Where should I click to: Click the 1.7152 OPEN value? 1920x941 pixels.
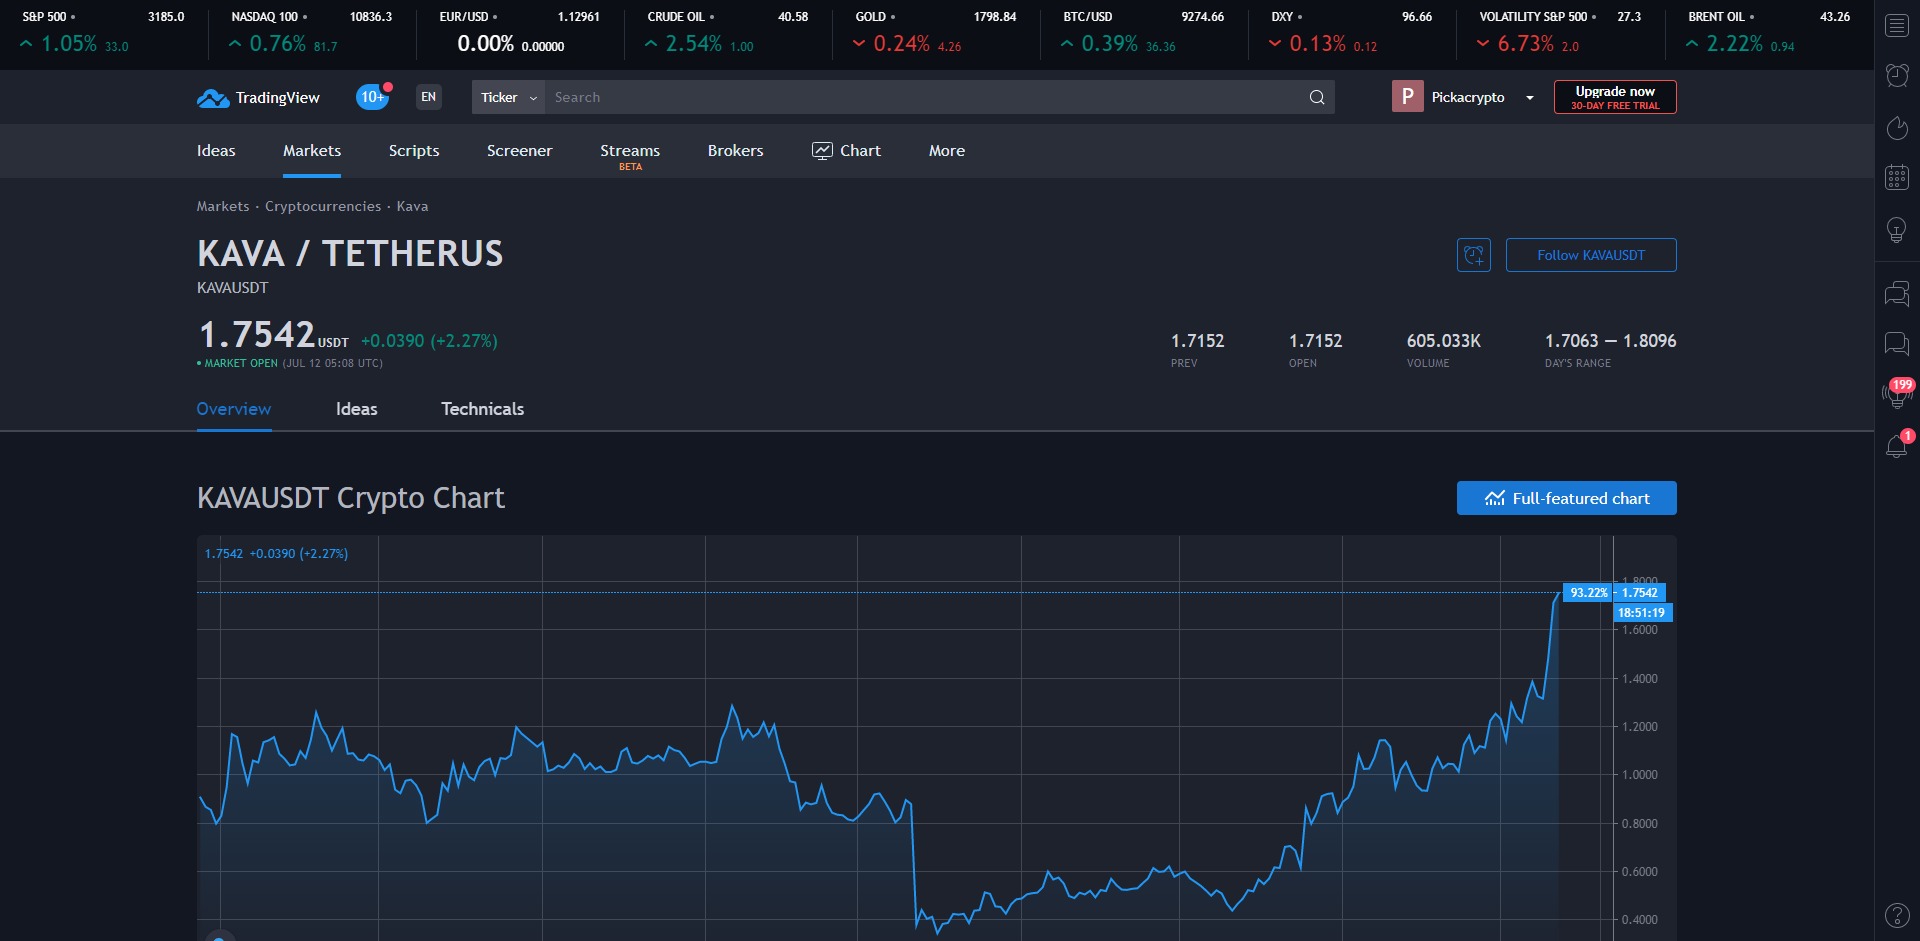1315,341
